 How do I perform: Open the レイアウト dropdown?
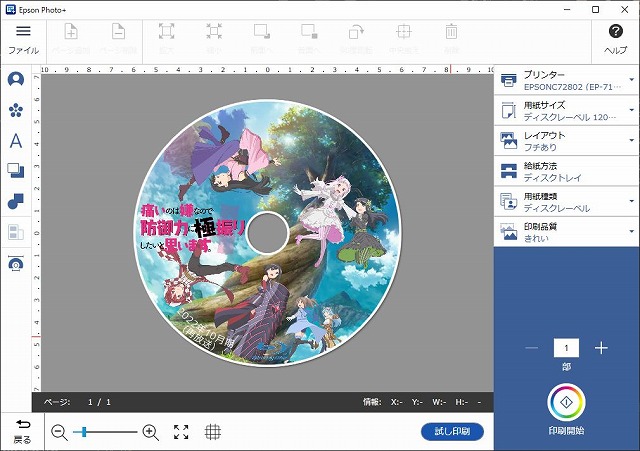point(567,141)
